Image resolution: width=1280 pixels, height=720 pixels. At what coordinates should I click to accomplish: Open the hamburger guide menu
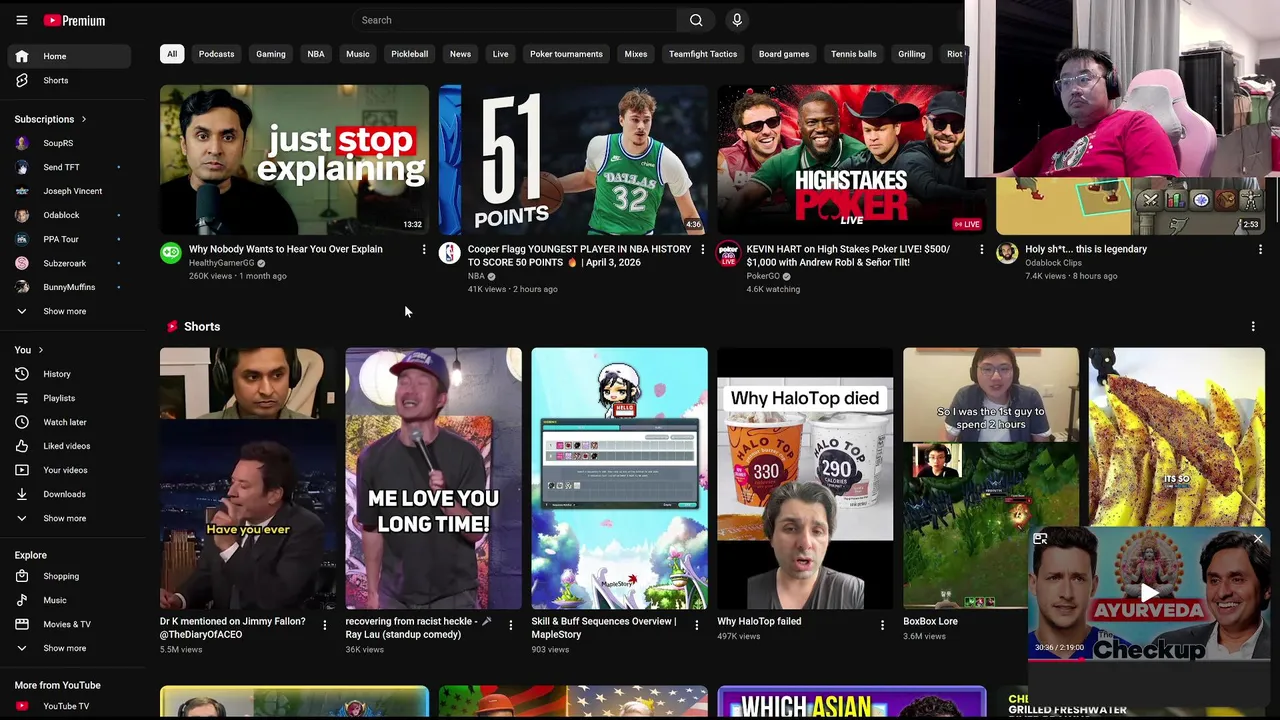click(21, 20)
